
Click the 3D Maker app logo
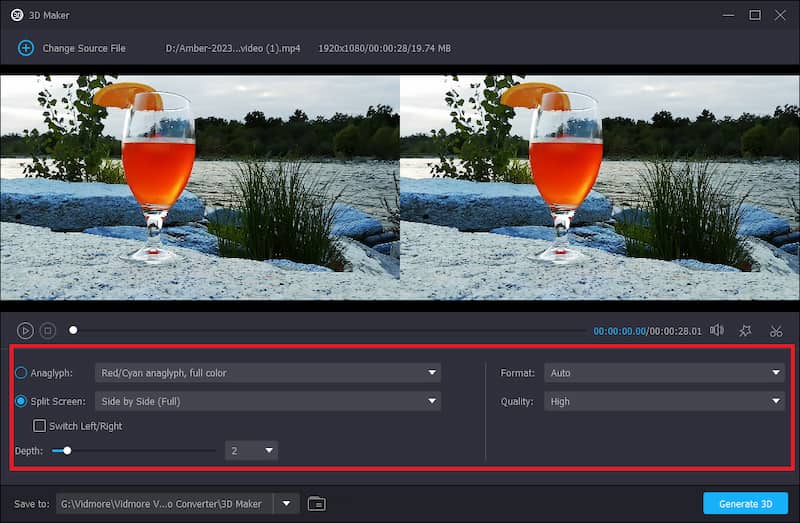coord(17,15)
